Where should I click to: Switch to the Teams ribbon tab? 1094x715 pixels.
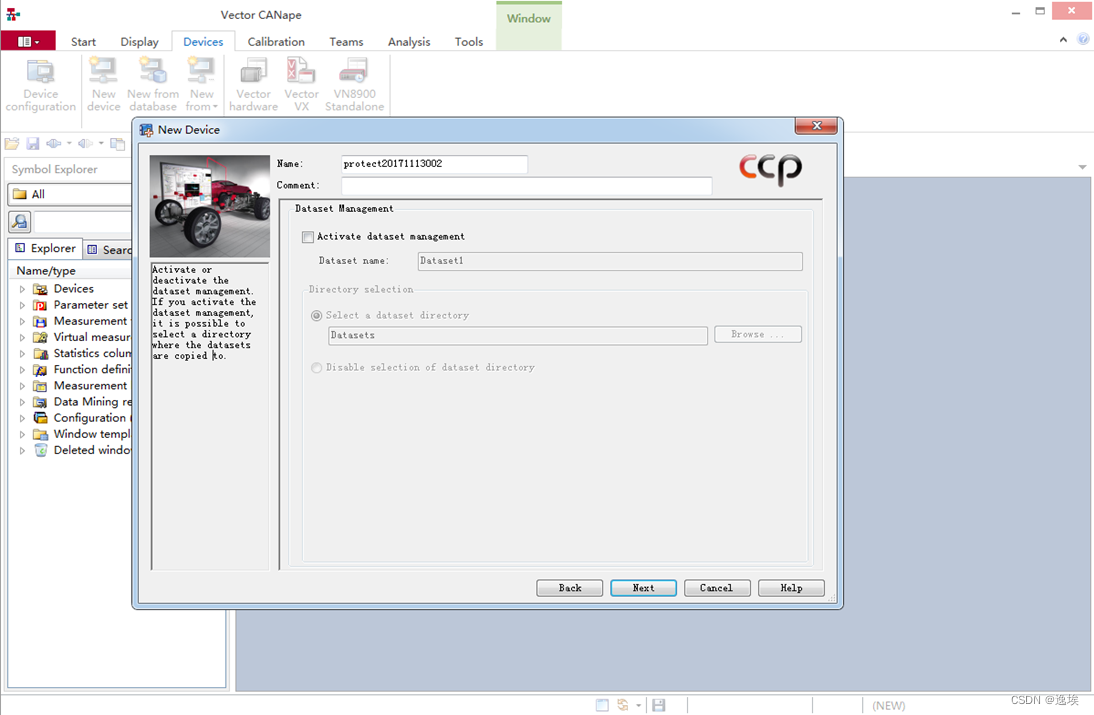(346, 42)
